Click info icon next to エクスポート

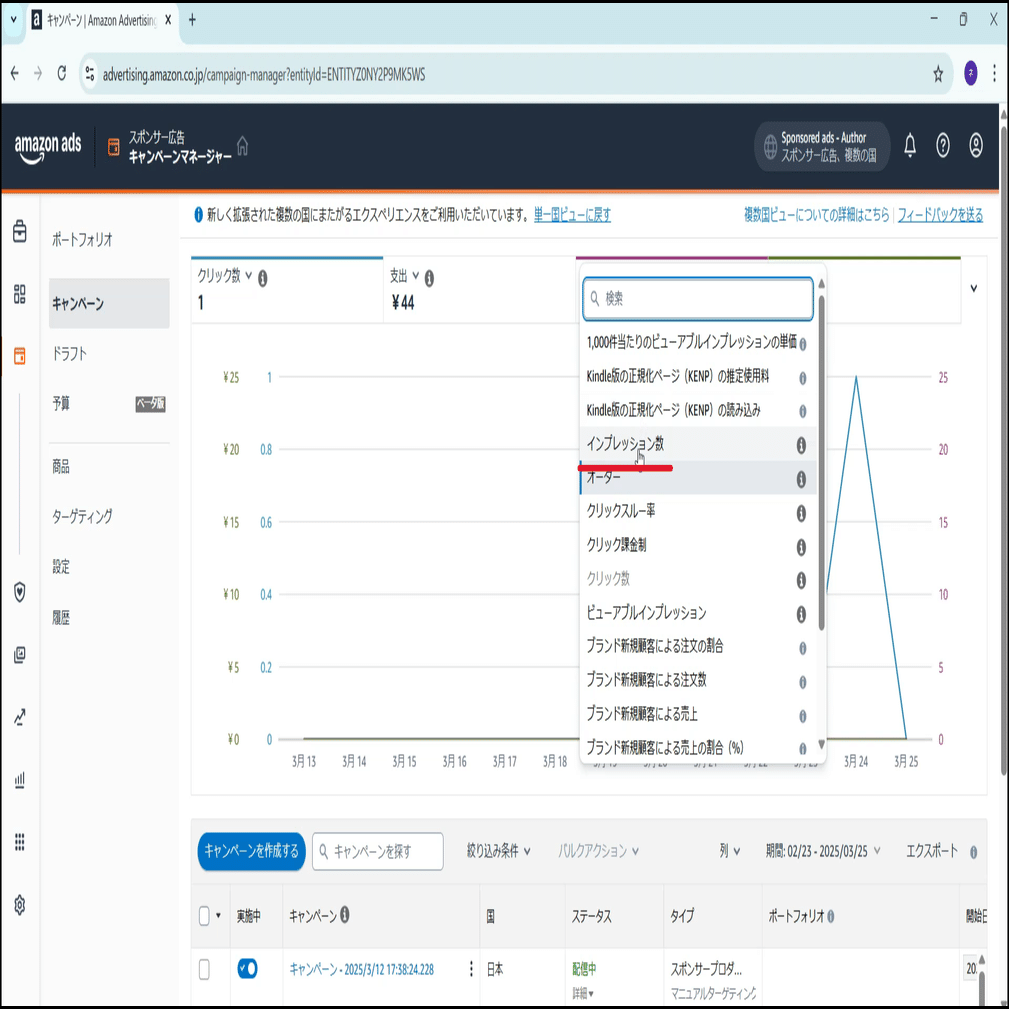pyautogui.click(x=974, y=852)
